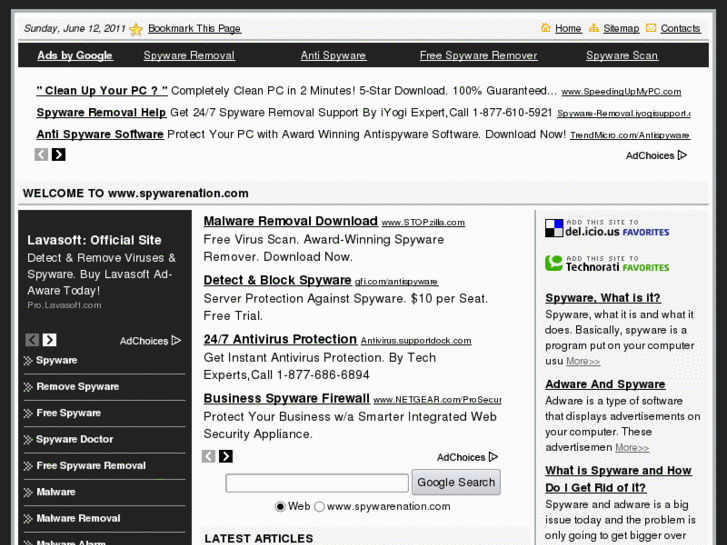Click the Technorati favorites icon
The height and width of the screenshot is (545, 727).
pos(554,263)
